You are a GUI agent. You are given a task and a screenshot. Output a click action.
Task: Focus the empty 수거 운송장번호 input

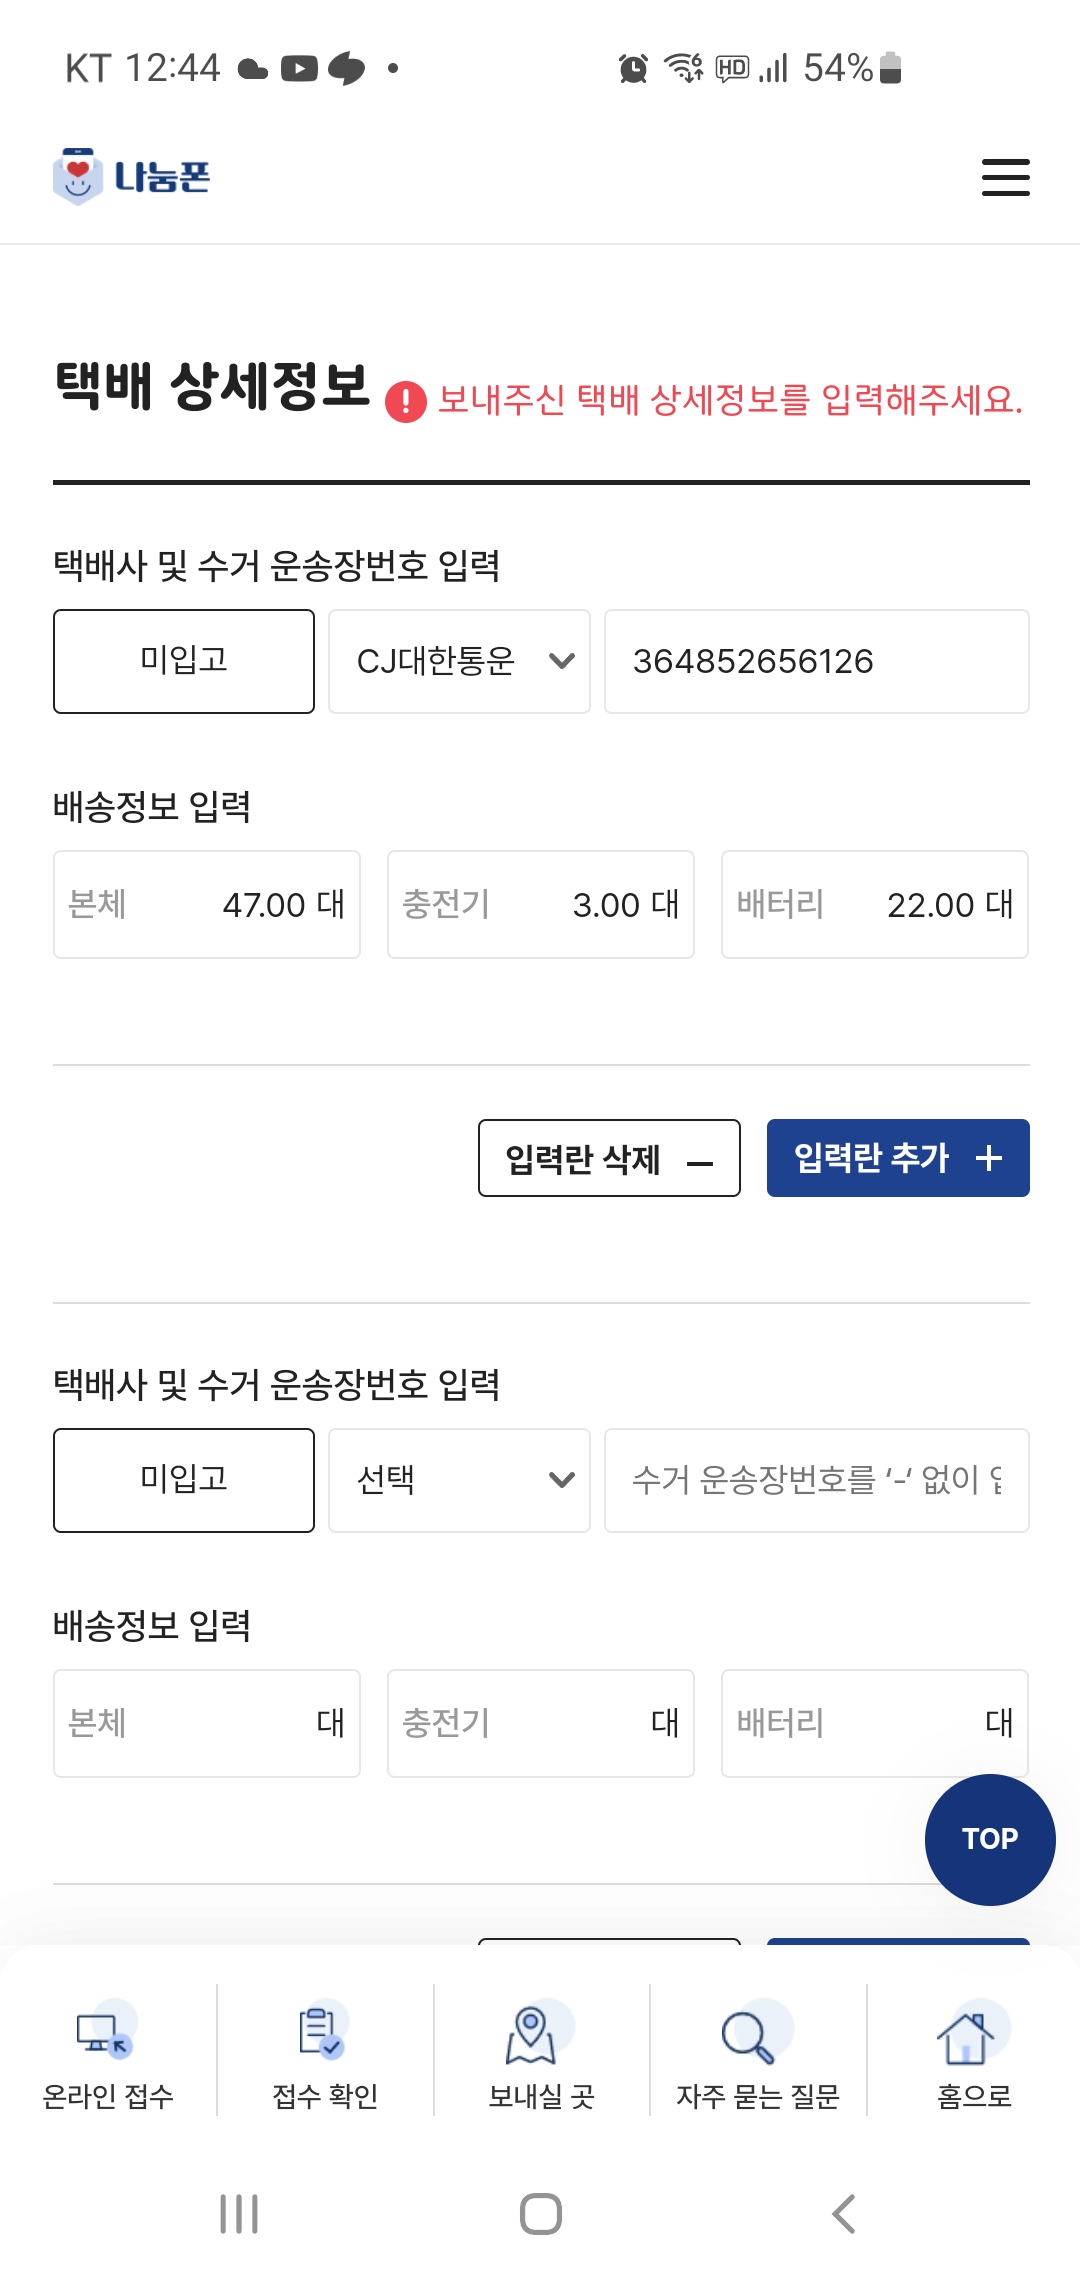tap(816, 1480)
